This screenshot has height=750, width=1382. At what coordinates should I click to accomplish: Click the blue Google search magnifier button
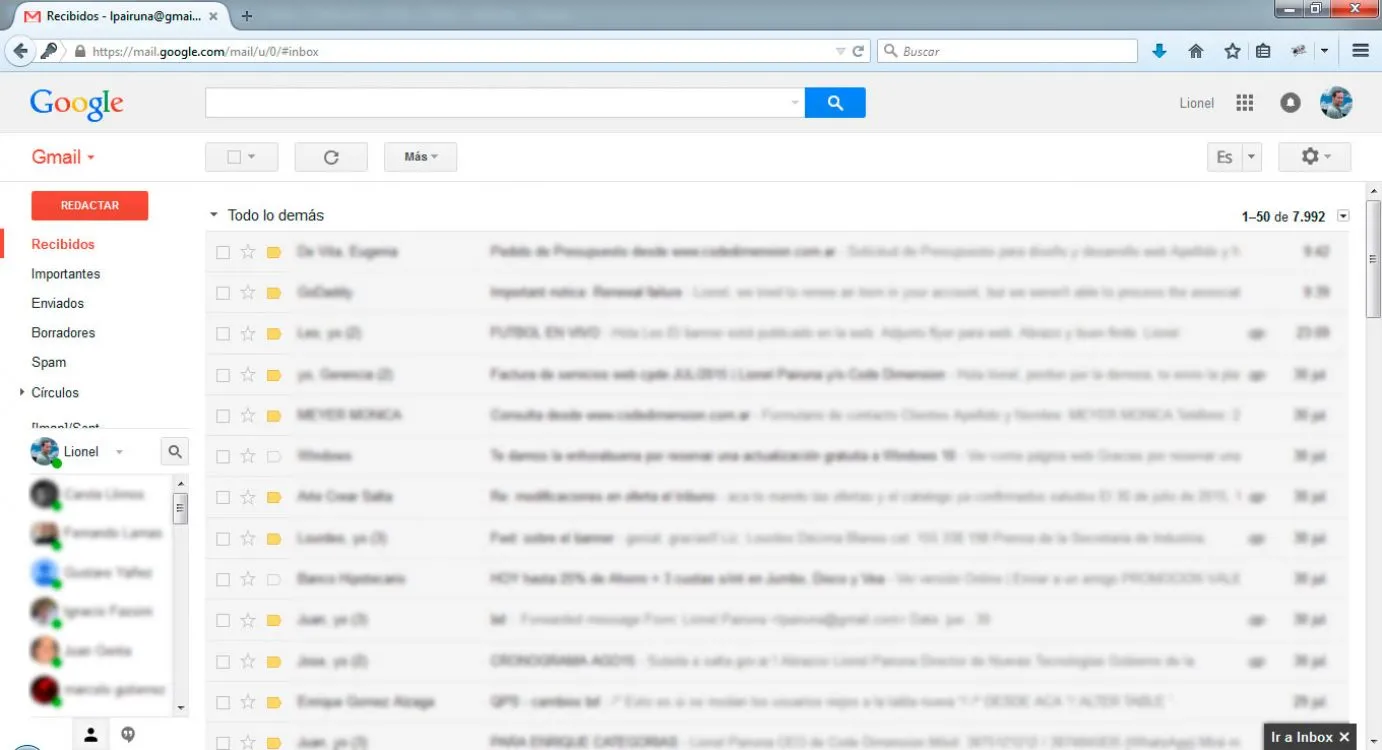pyautogui.click(x=835, y=102)
